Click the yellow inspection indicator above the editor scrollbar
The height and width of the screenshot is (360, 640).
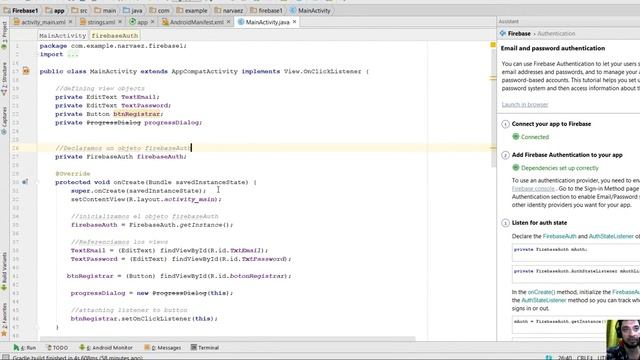tap(493, 44)
